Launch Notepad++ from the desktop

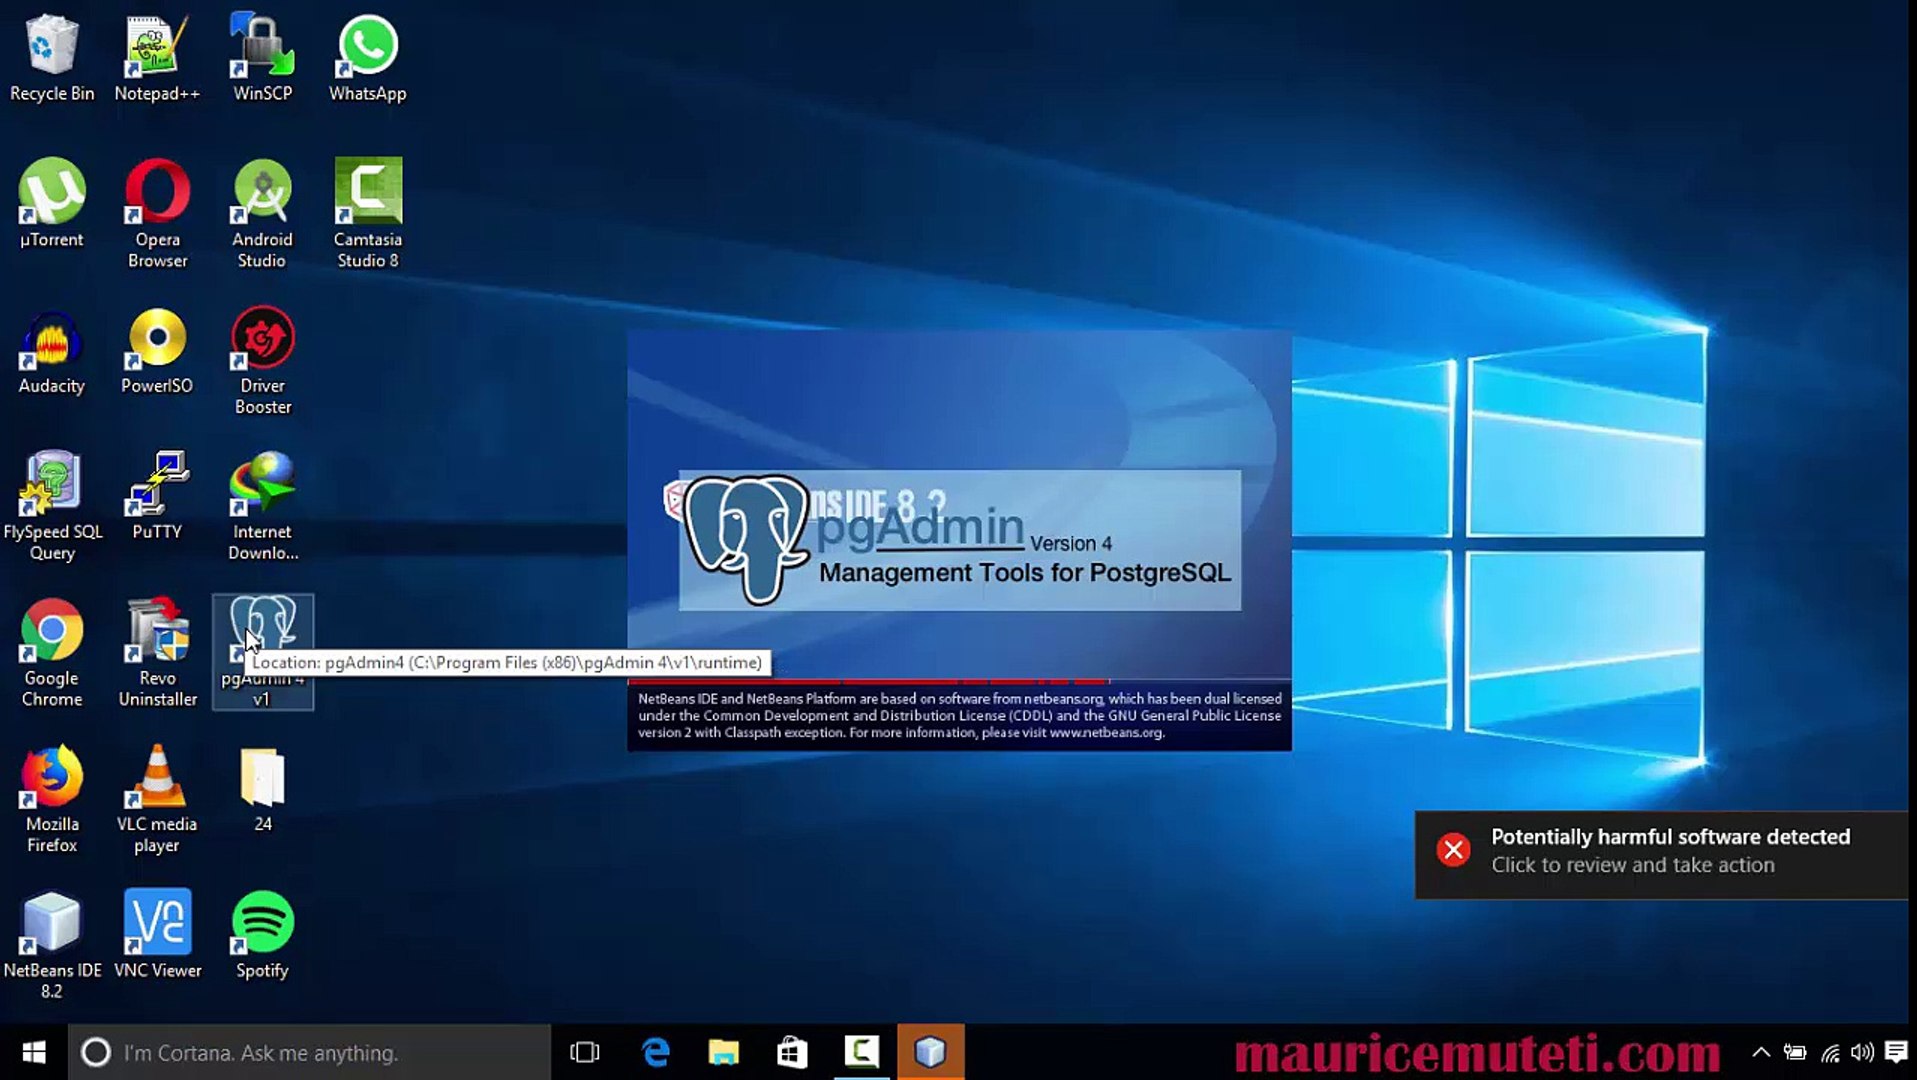tap(157, 58)
